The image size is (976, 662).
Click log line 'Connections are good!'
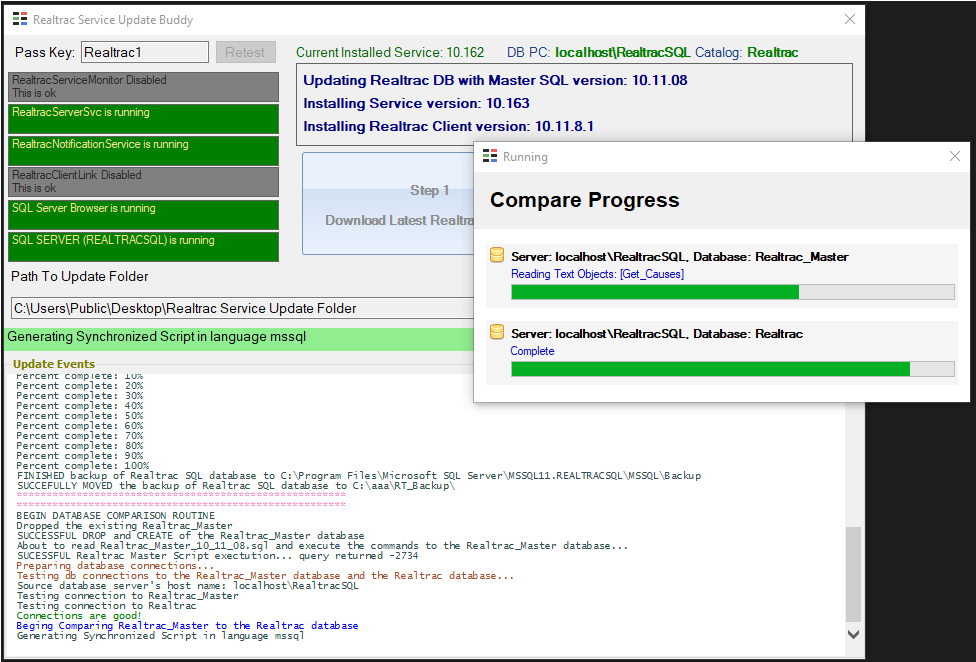pos(79,615)
